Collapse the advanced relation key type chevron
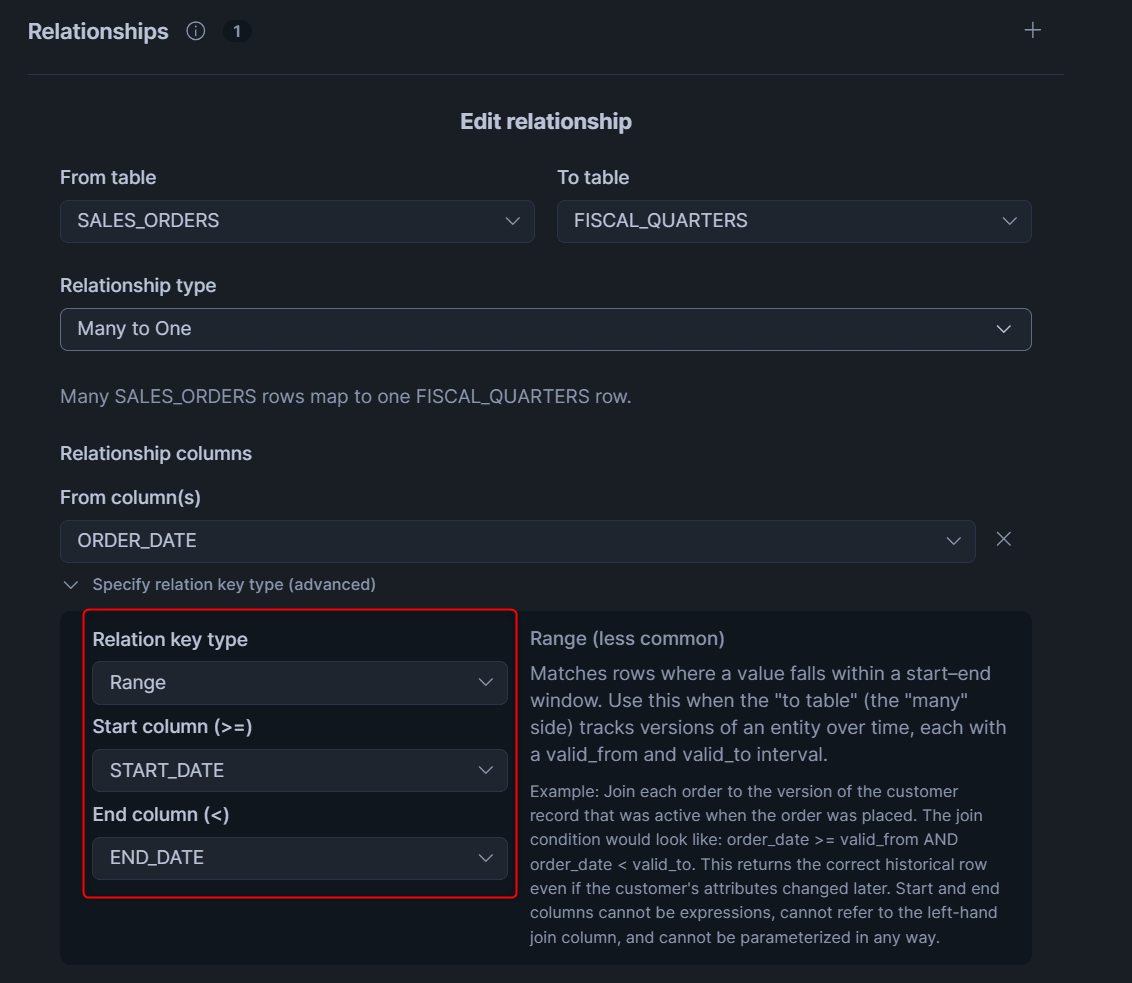The image size is (1132, 983). [70, 584]
